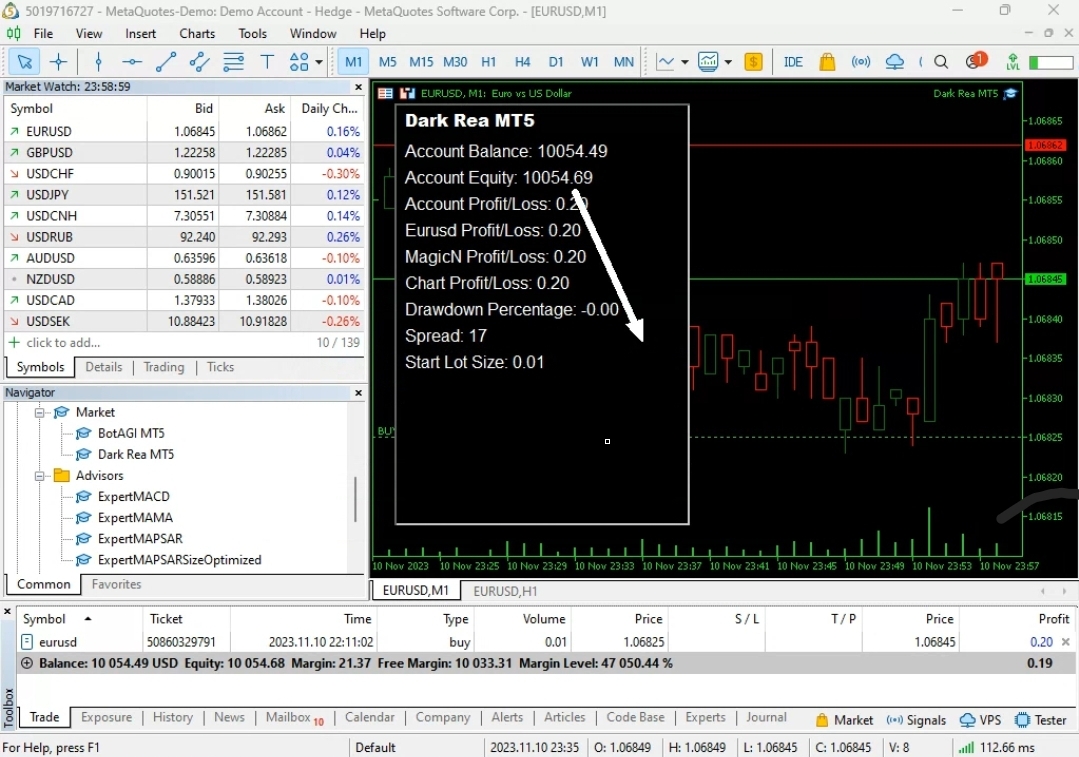The width and height of the screenshot is (1079, 757).
Task: Close the Market Watch panel
Action: pyautogui.click(x=358, y=87)
